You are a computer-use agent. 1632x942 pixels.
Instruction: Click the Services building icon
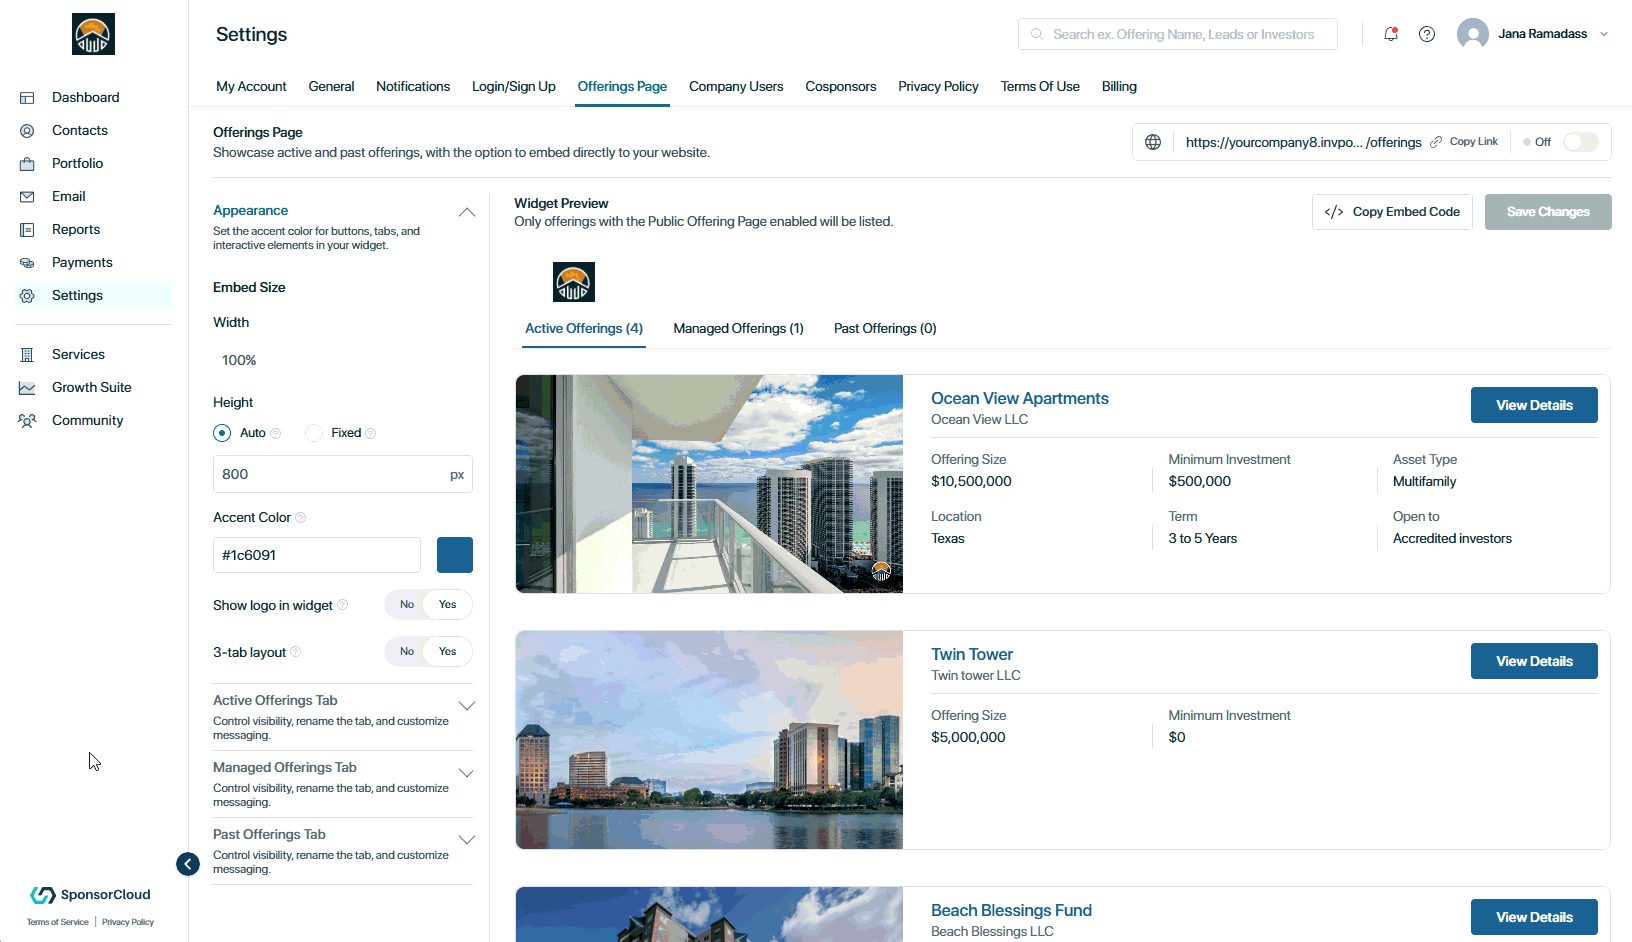(x=27, y=355)
